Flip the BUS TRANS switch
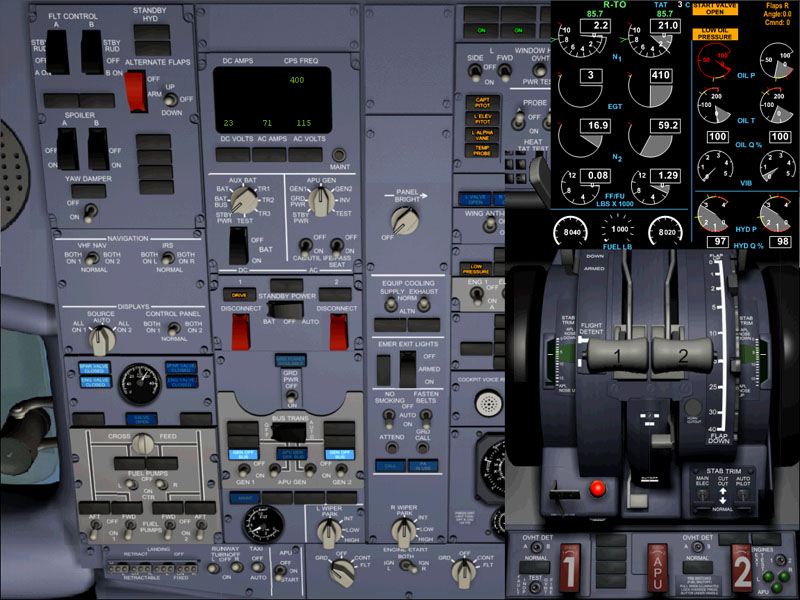This screenshot has height=600, width=800. pyautogui.click(x=289, y=433)
